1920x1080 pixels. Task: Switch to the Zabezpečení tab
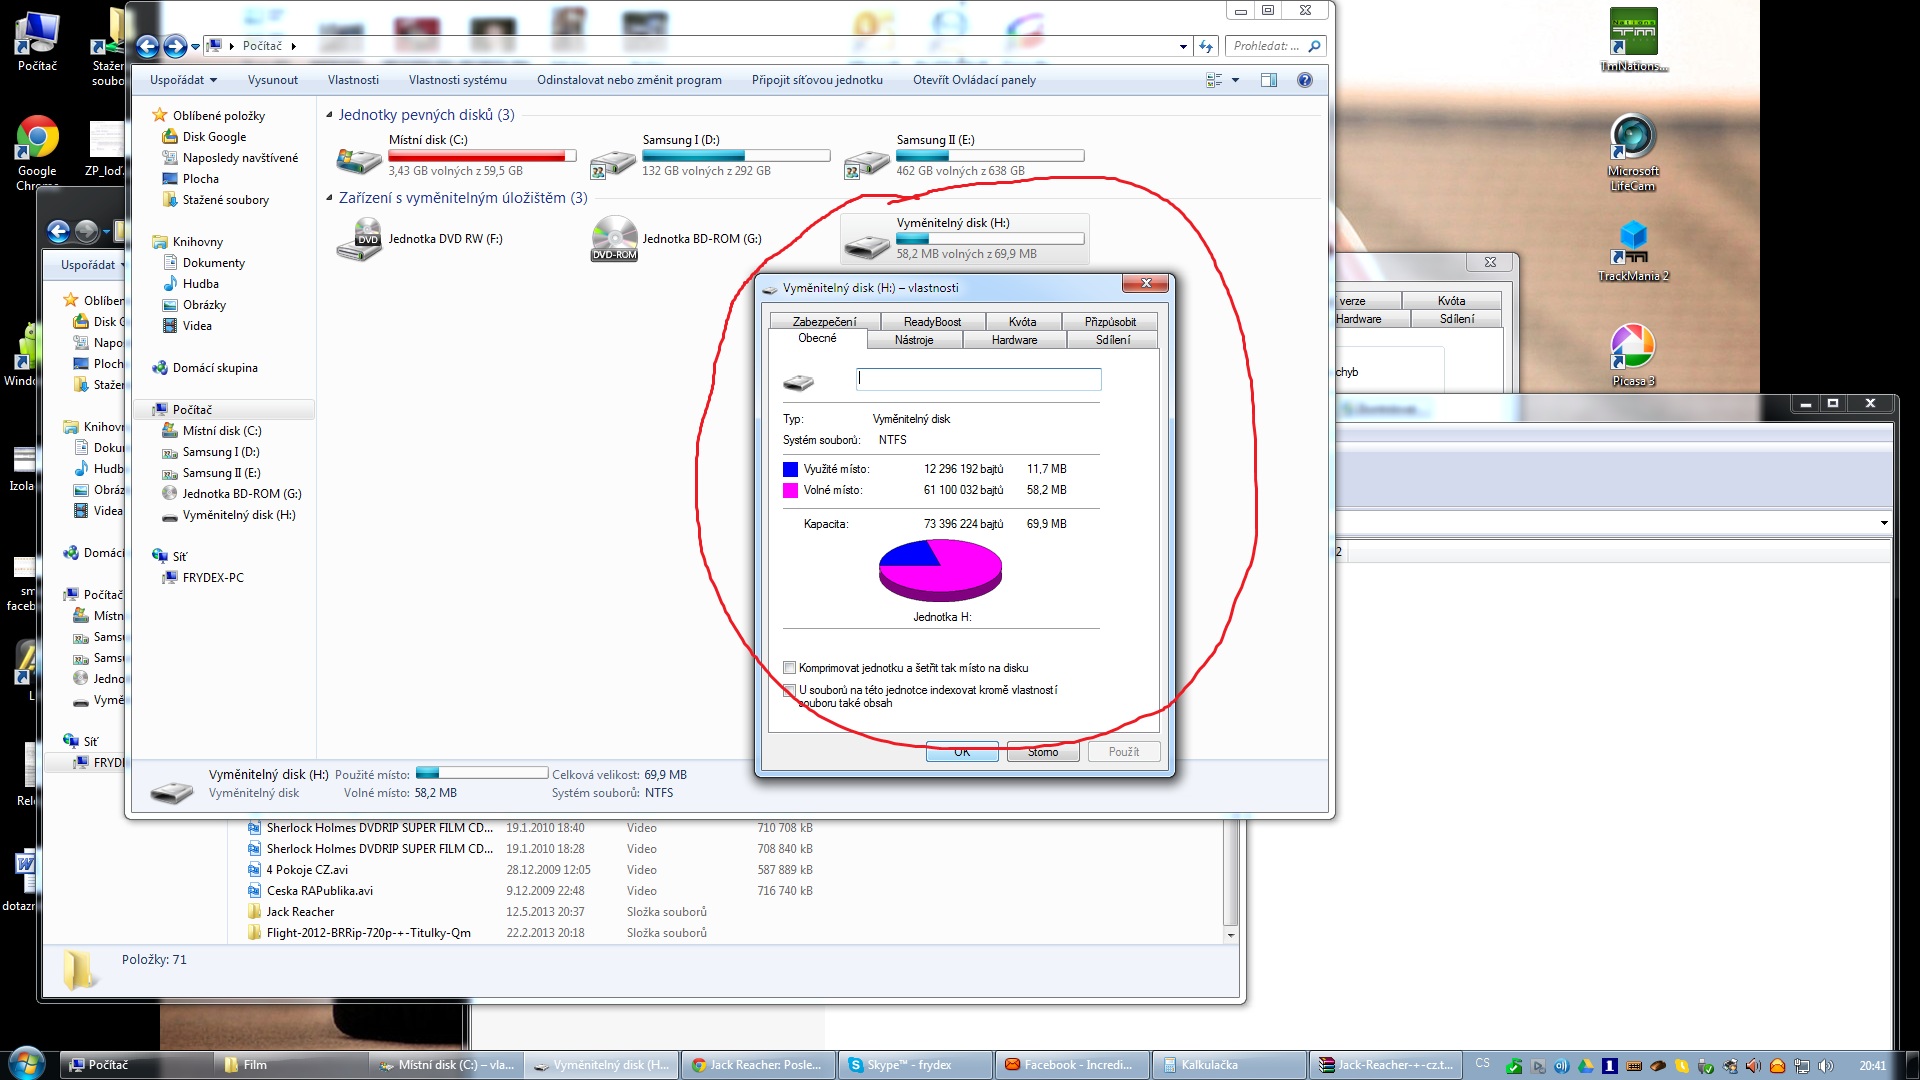pyautogui.click(x=824, y=321)
